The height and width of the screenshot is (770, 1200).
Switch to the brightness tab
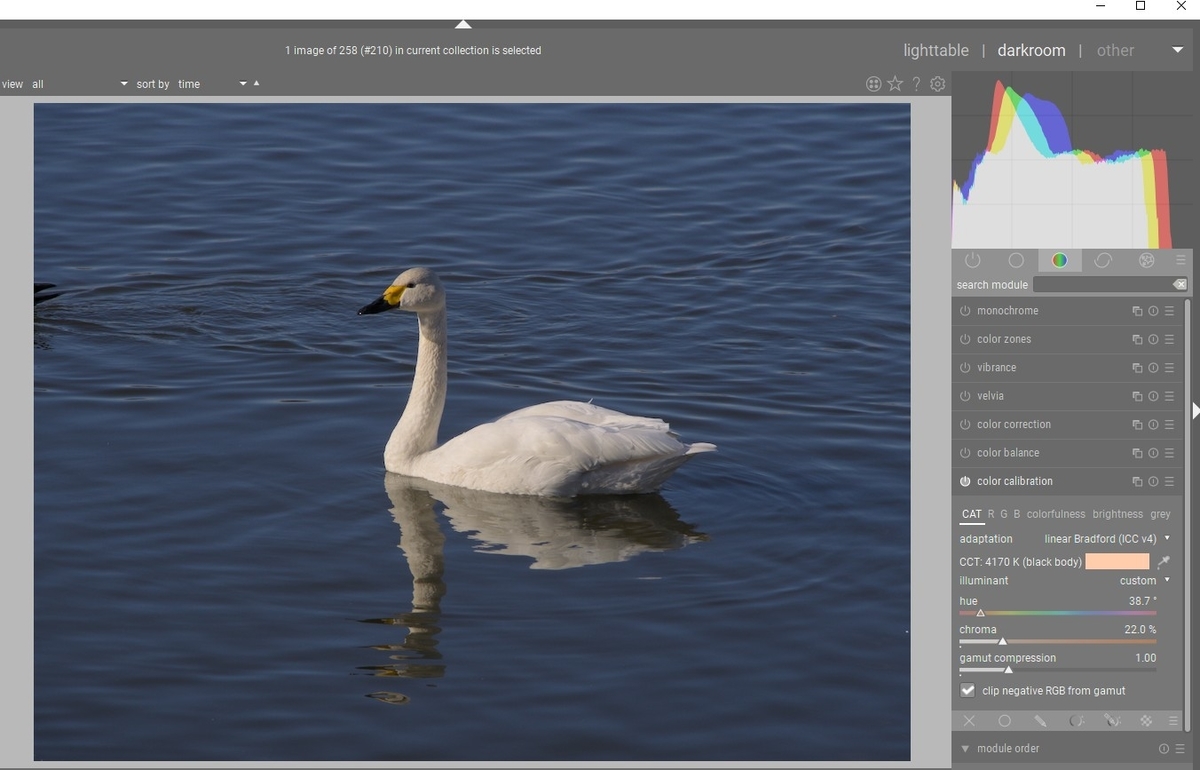(x=1118, y=514)
